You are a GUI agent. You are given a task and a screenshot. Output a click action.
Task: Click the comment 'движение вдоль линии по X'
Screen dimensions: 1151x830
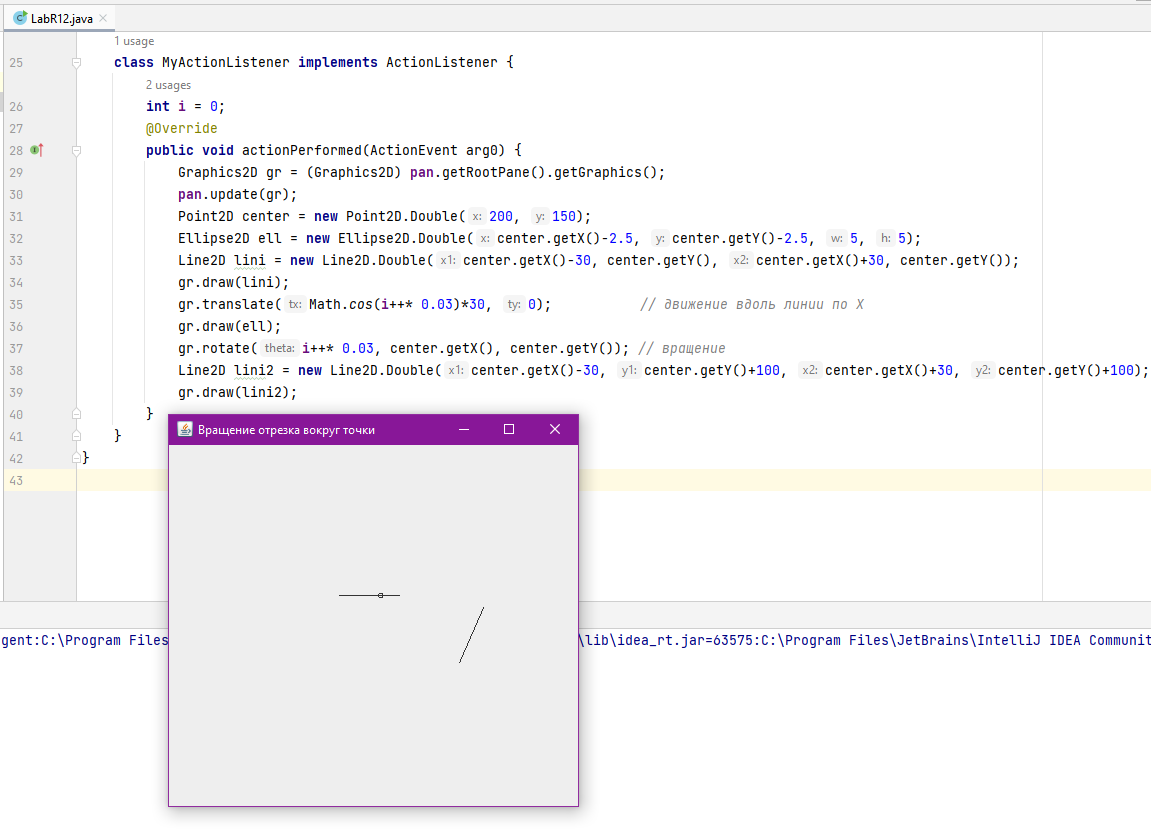point(763,305)
